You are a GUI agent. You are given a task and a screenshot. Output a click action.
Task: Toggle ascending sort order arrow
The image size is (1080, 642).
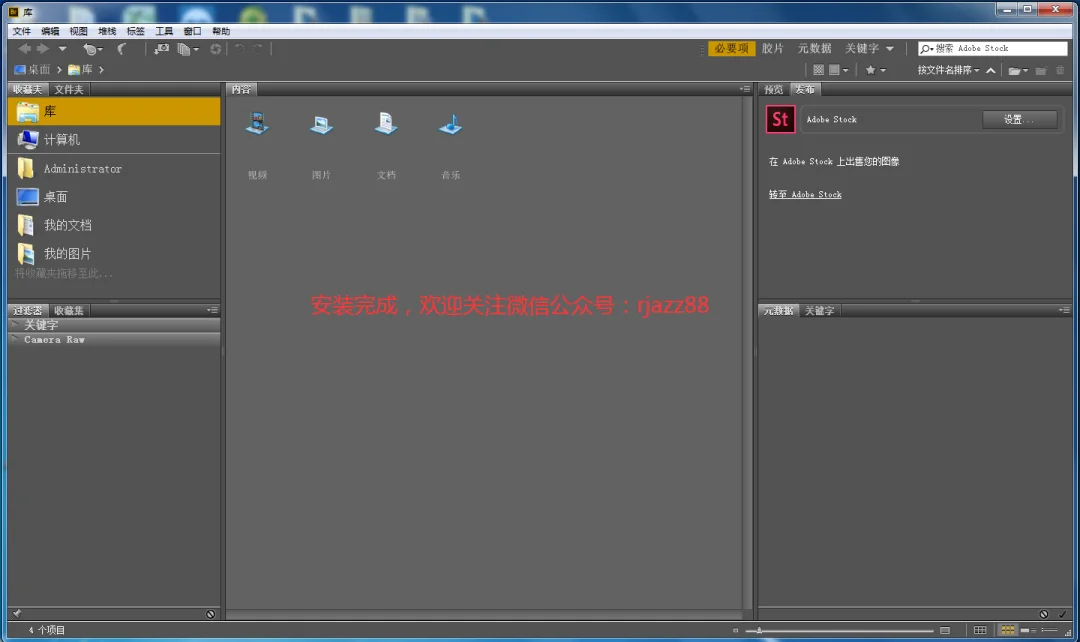click(x=990, y=70)
